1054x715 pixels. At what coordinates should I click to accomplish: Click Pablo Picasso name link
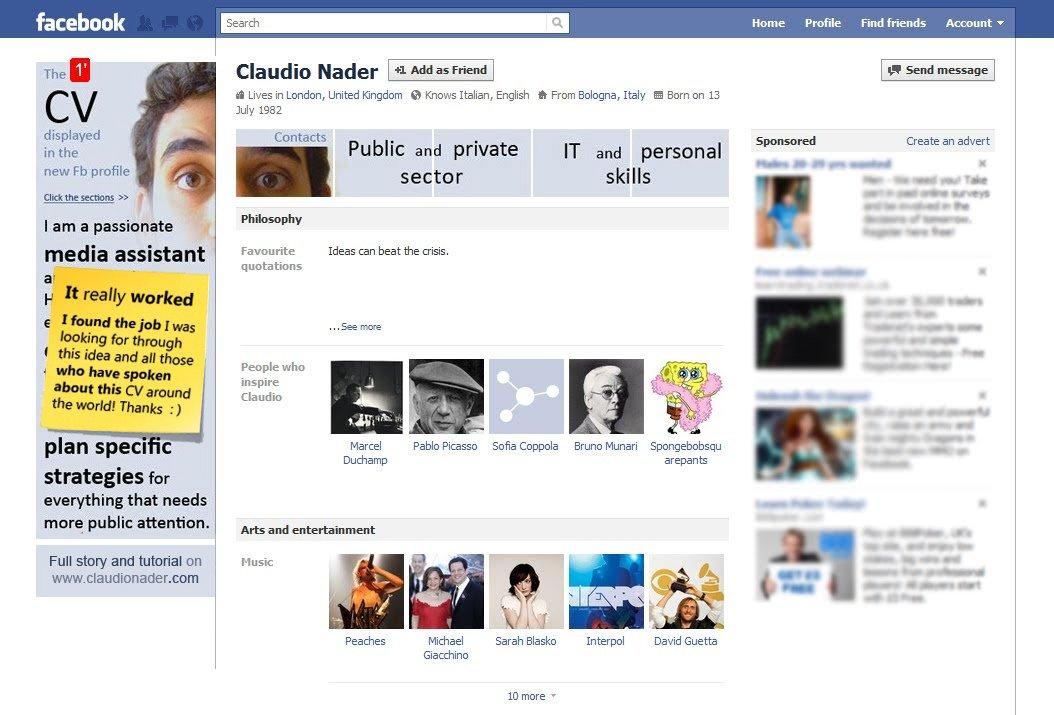point(445,446)
